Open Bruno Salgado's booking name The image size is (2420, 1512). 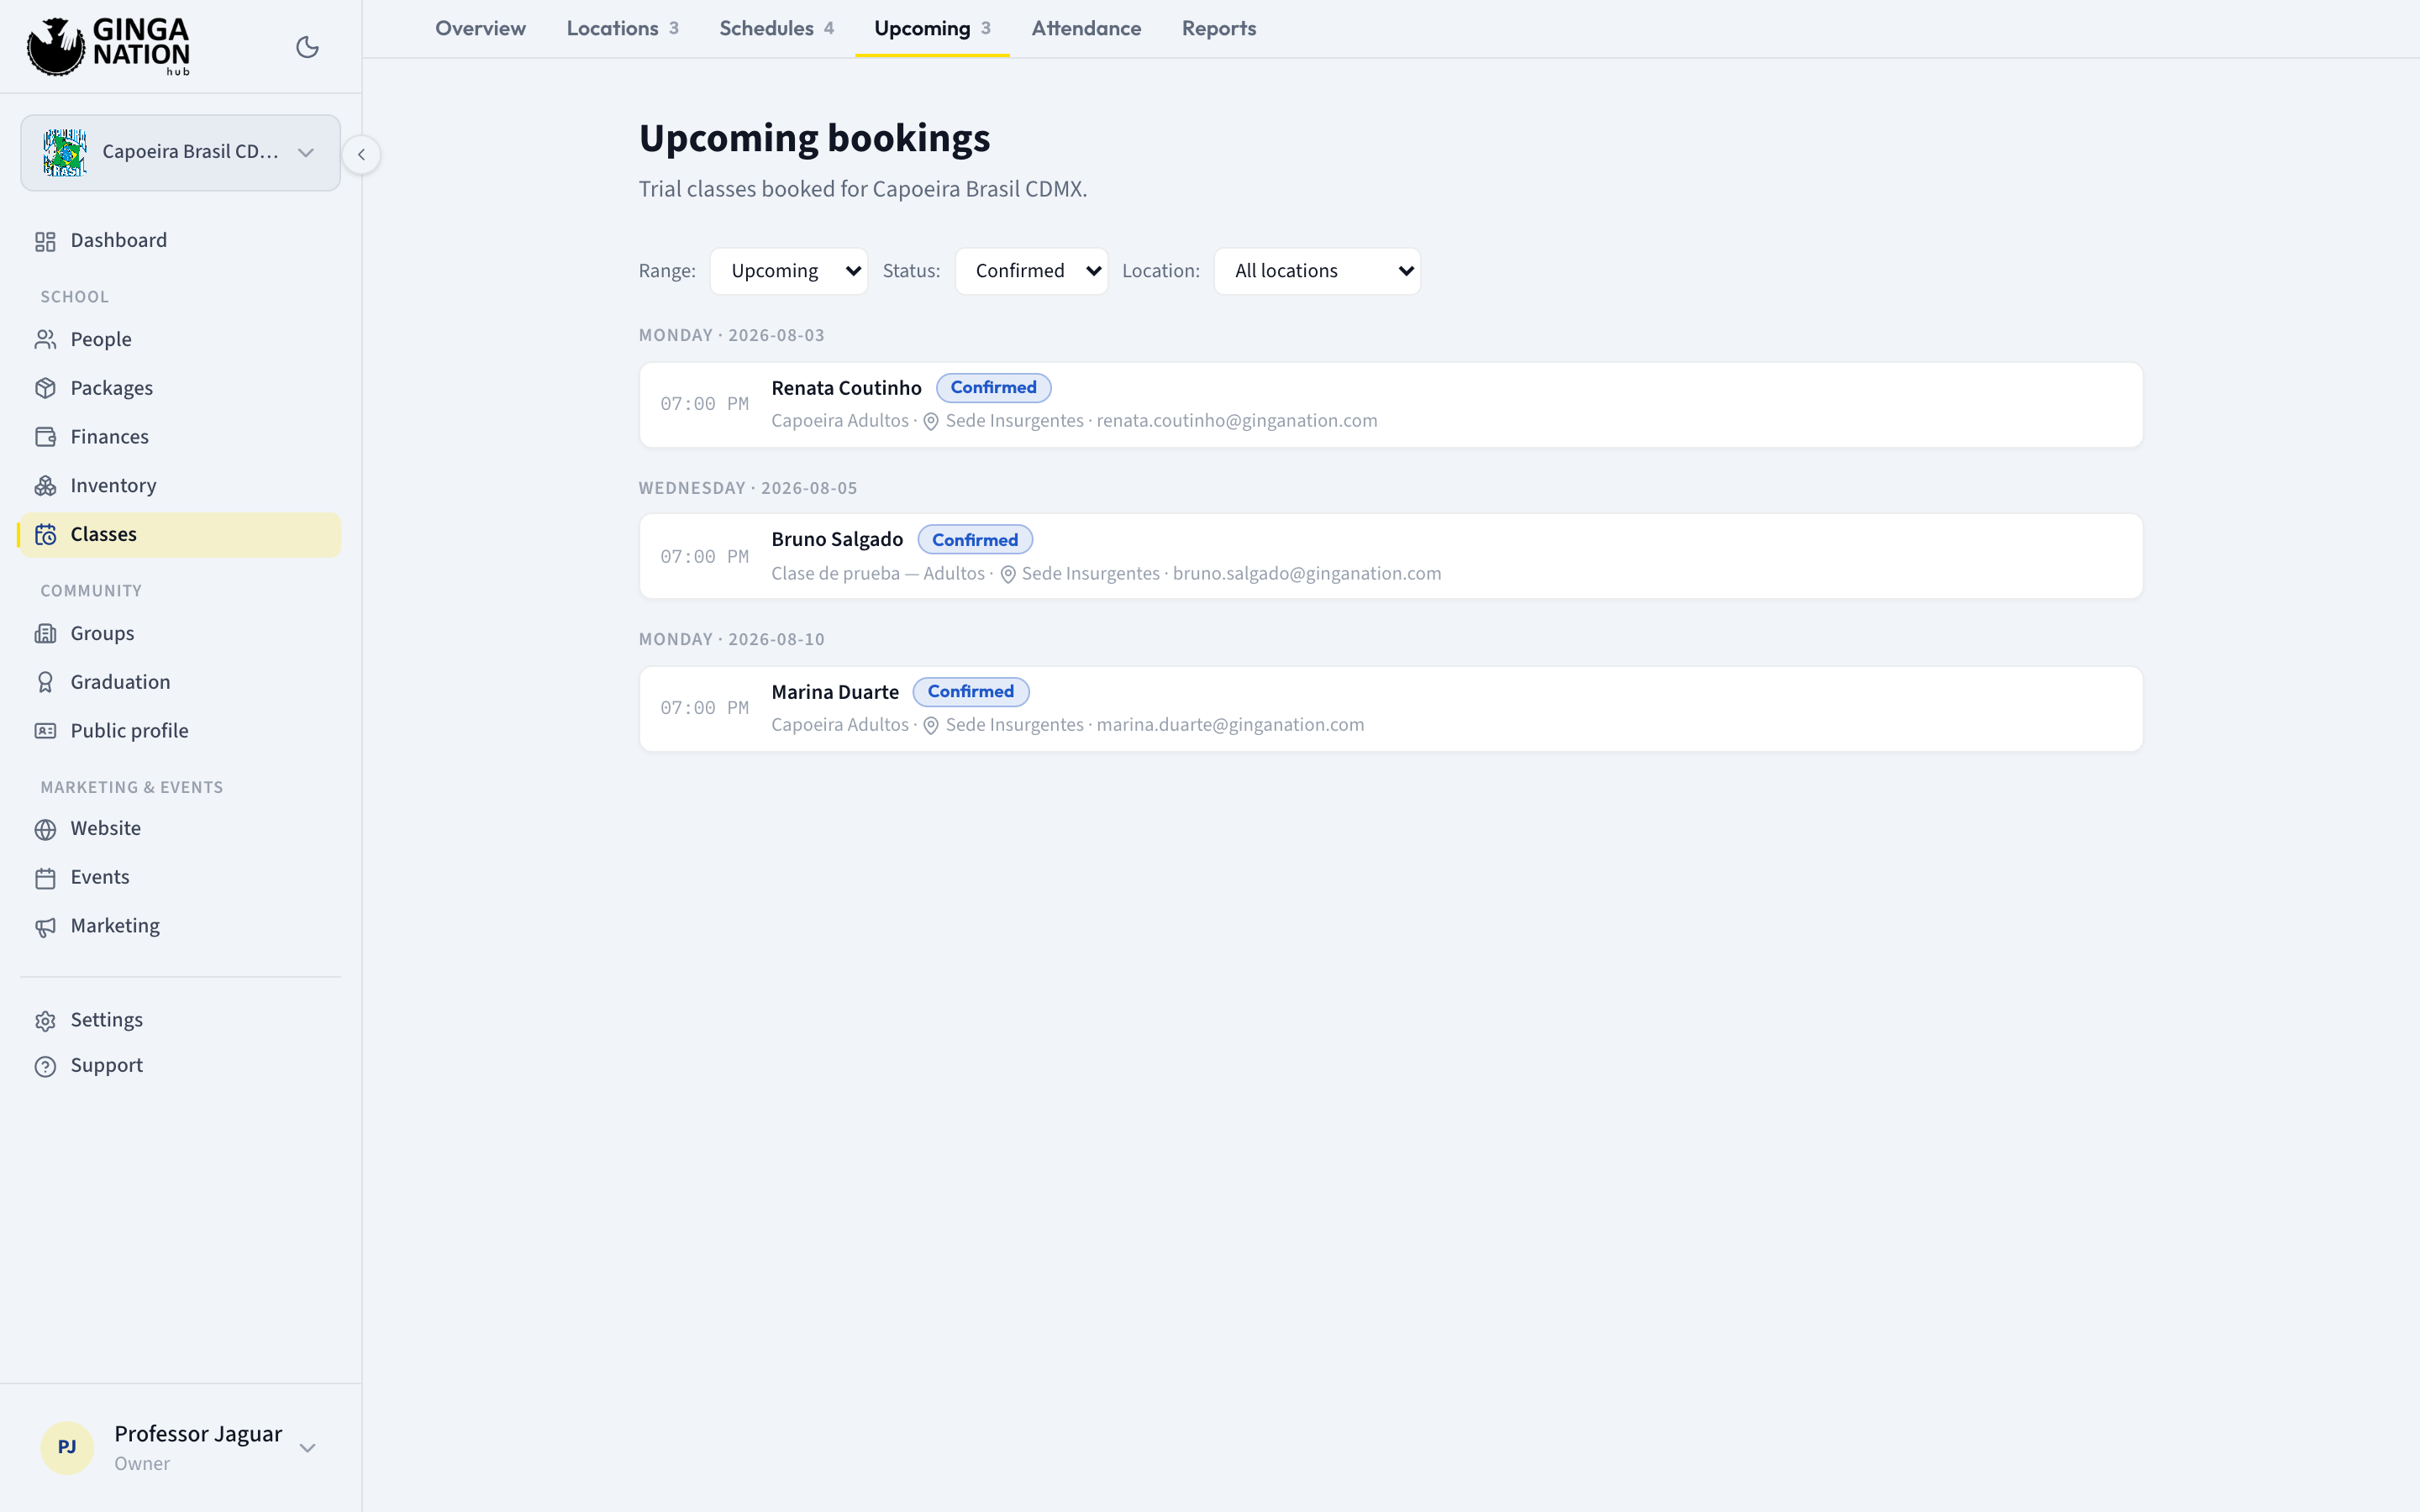[x=837, y=540]
